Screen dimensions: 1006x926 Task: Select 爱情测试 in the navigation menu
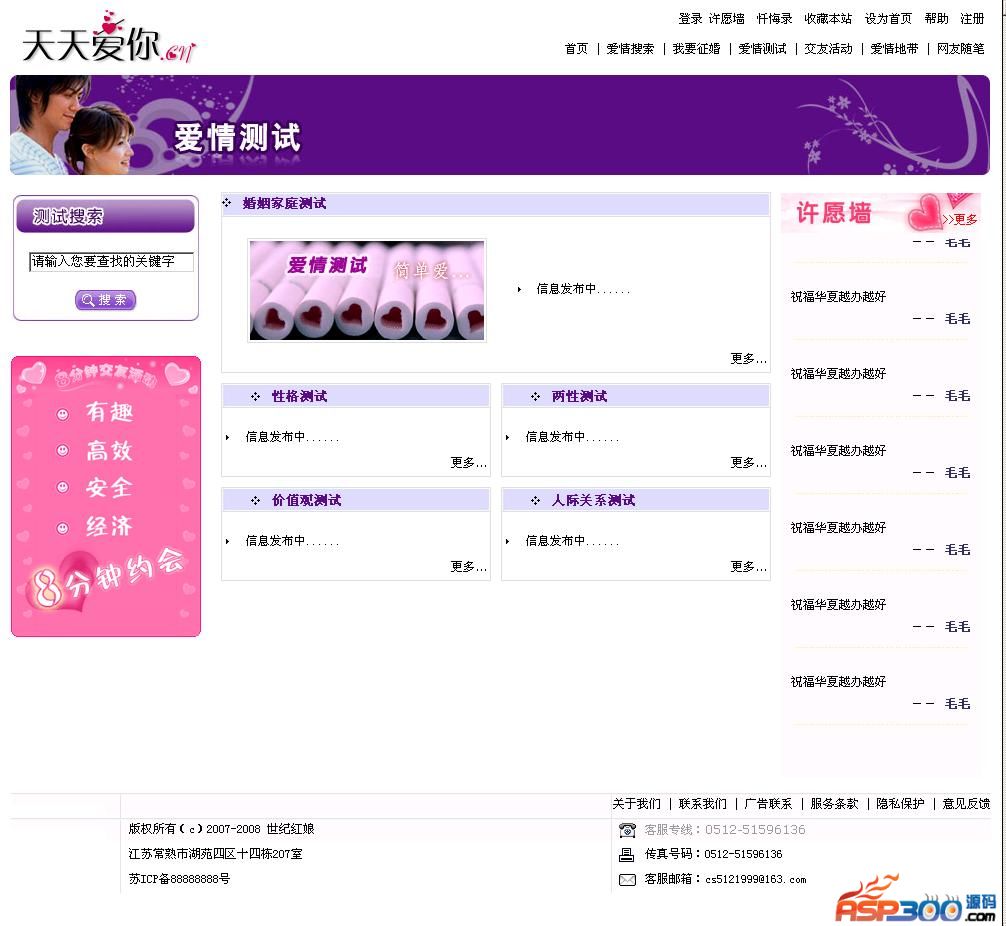click(x=762, y=49)
